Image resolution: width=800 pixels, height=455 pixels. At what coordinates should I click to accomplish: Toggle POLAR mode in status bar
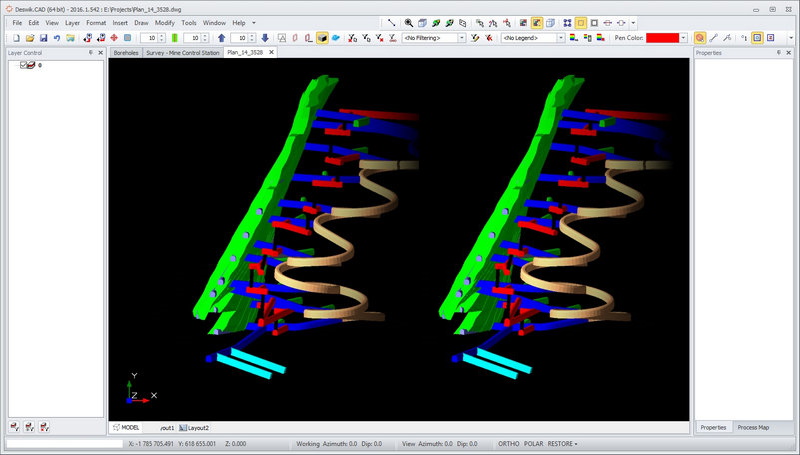coord(535,443)
